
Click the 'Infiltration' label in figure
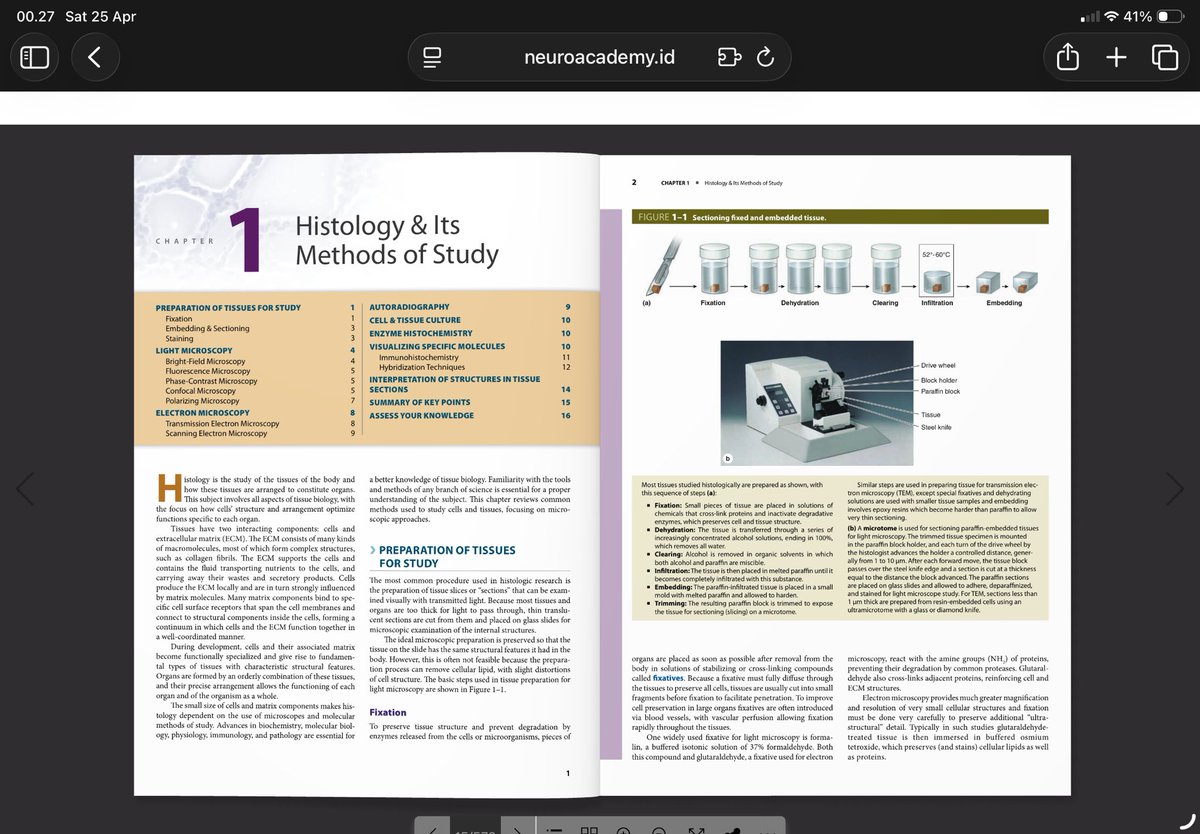coord(937,302)
